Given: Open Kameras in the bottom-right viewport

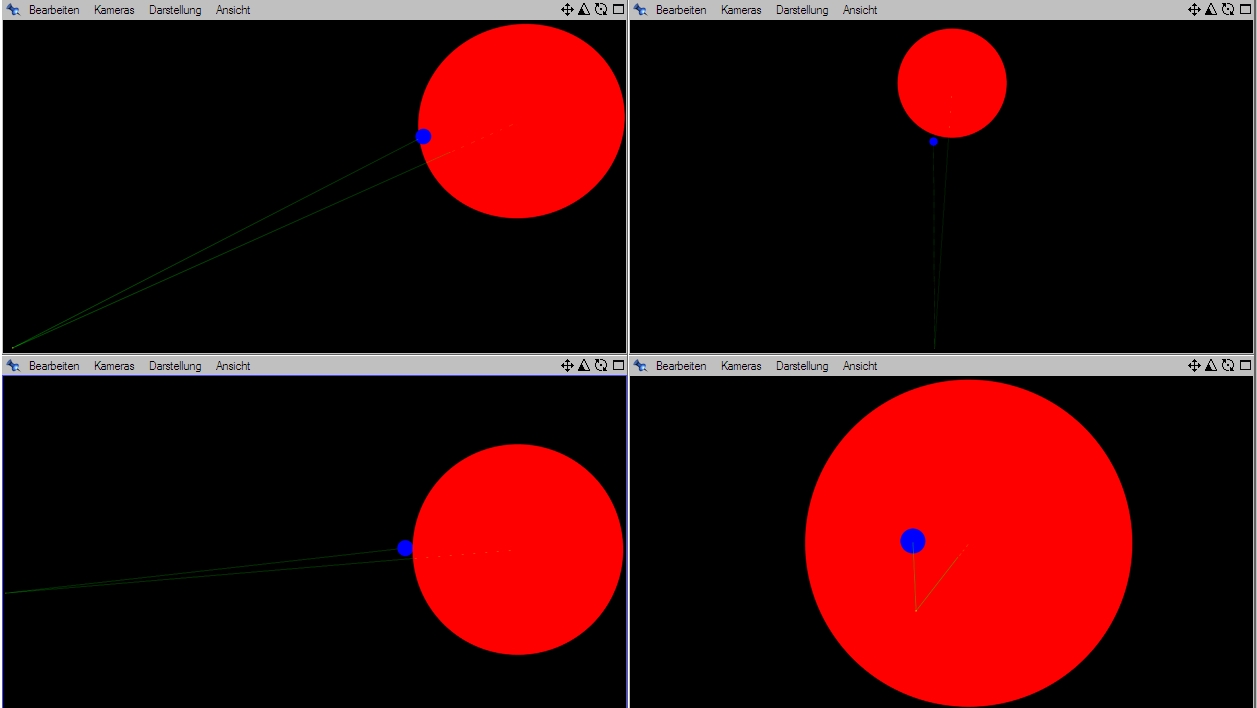Looking at the screenshot, I should [x=741, y=366].
